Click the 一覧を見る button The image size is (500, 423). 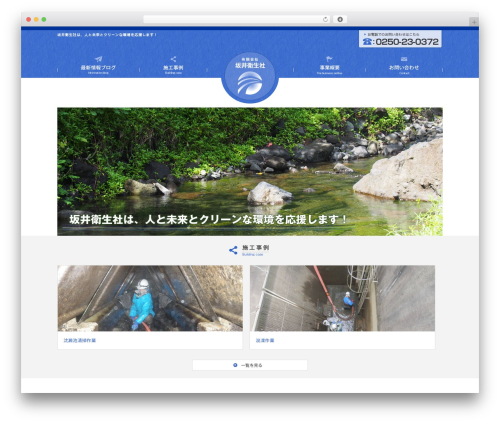(250, 365)
